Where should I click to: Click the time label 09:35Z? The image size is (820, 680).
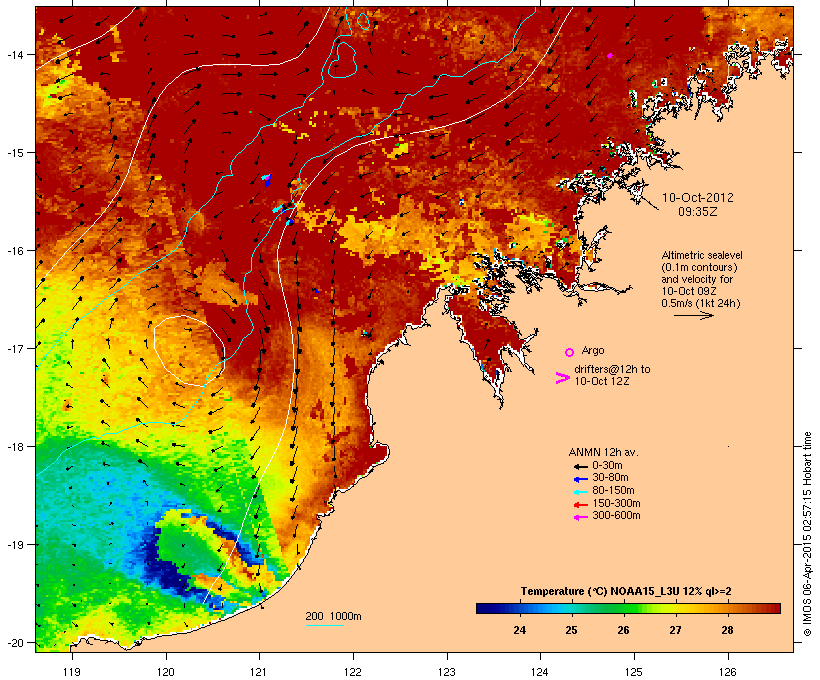point(698,212)
